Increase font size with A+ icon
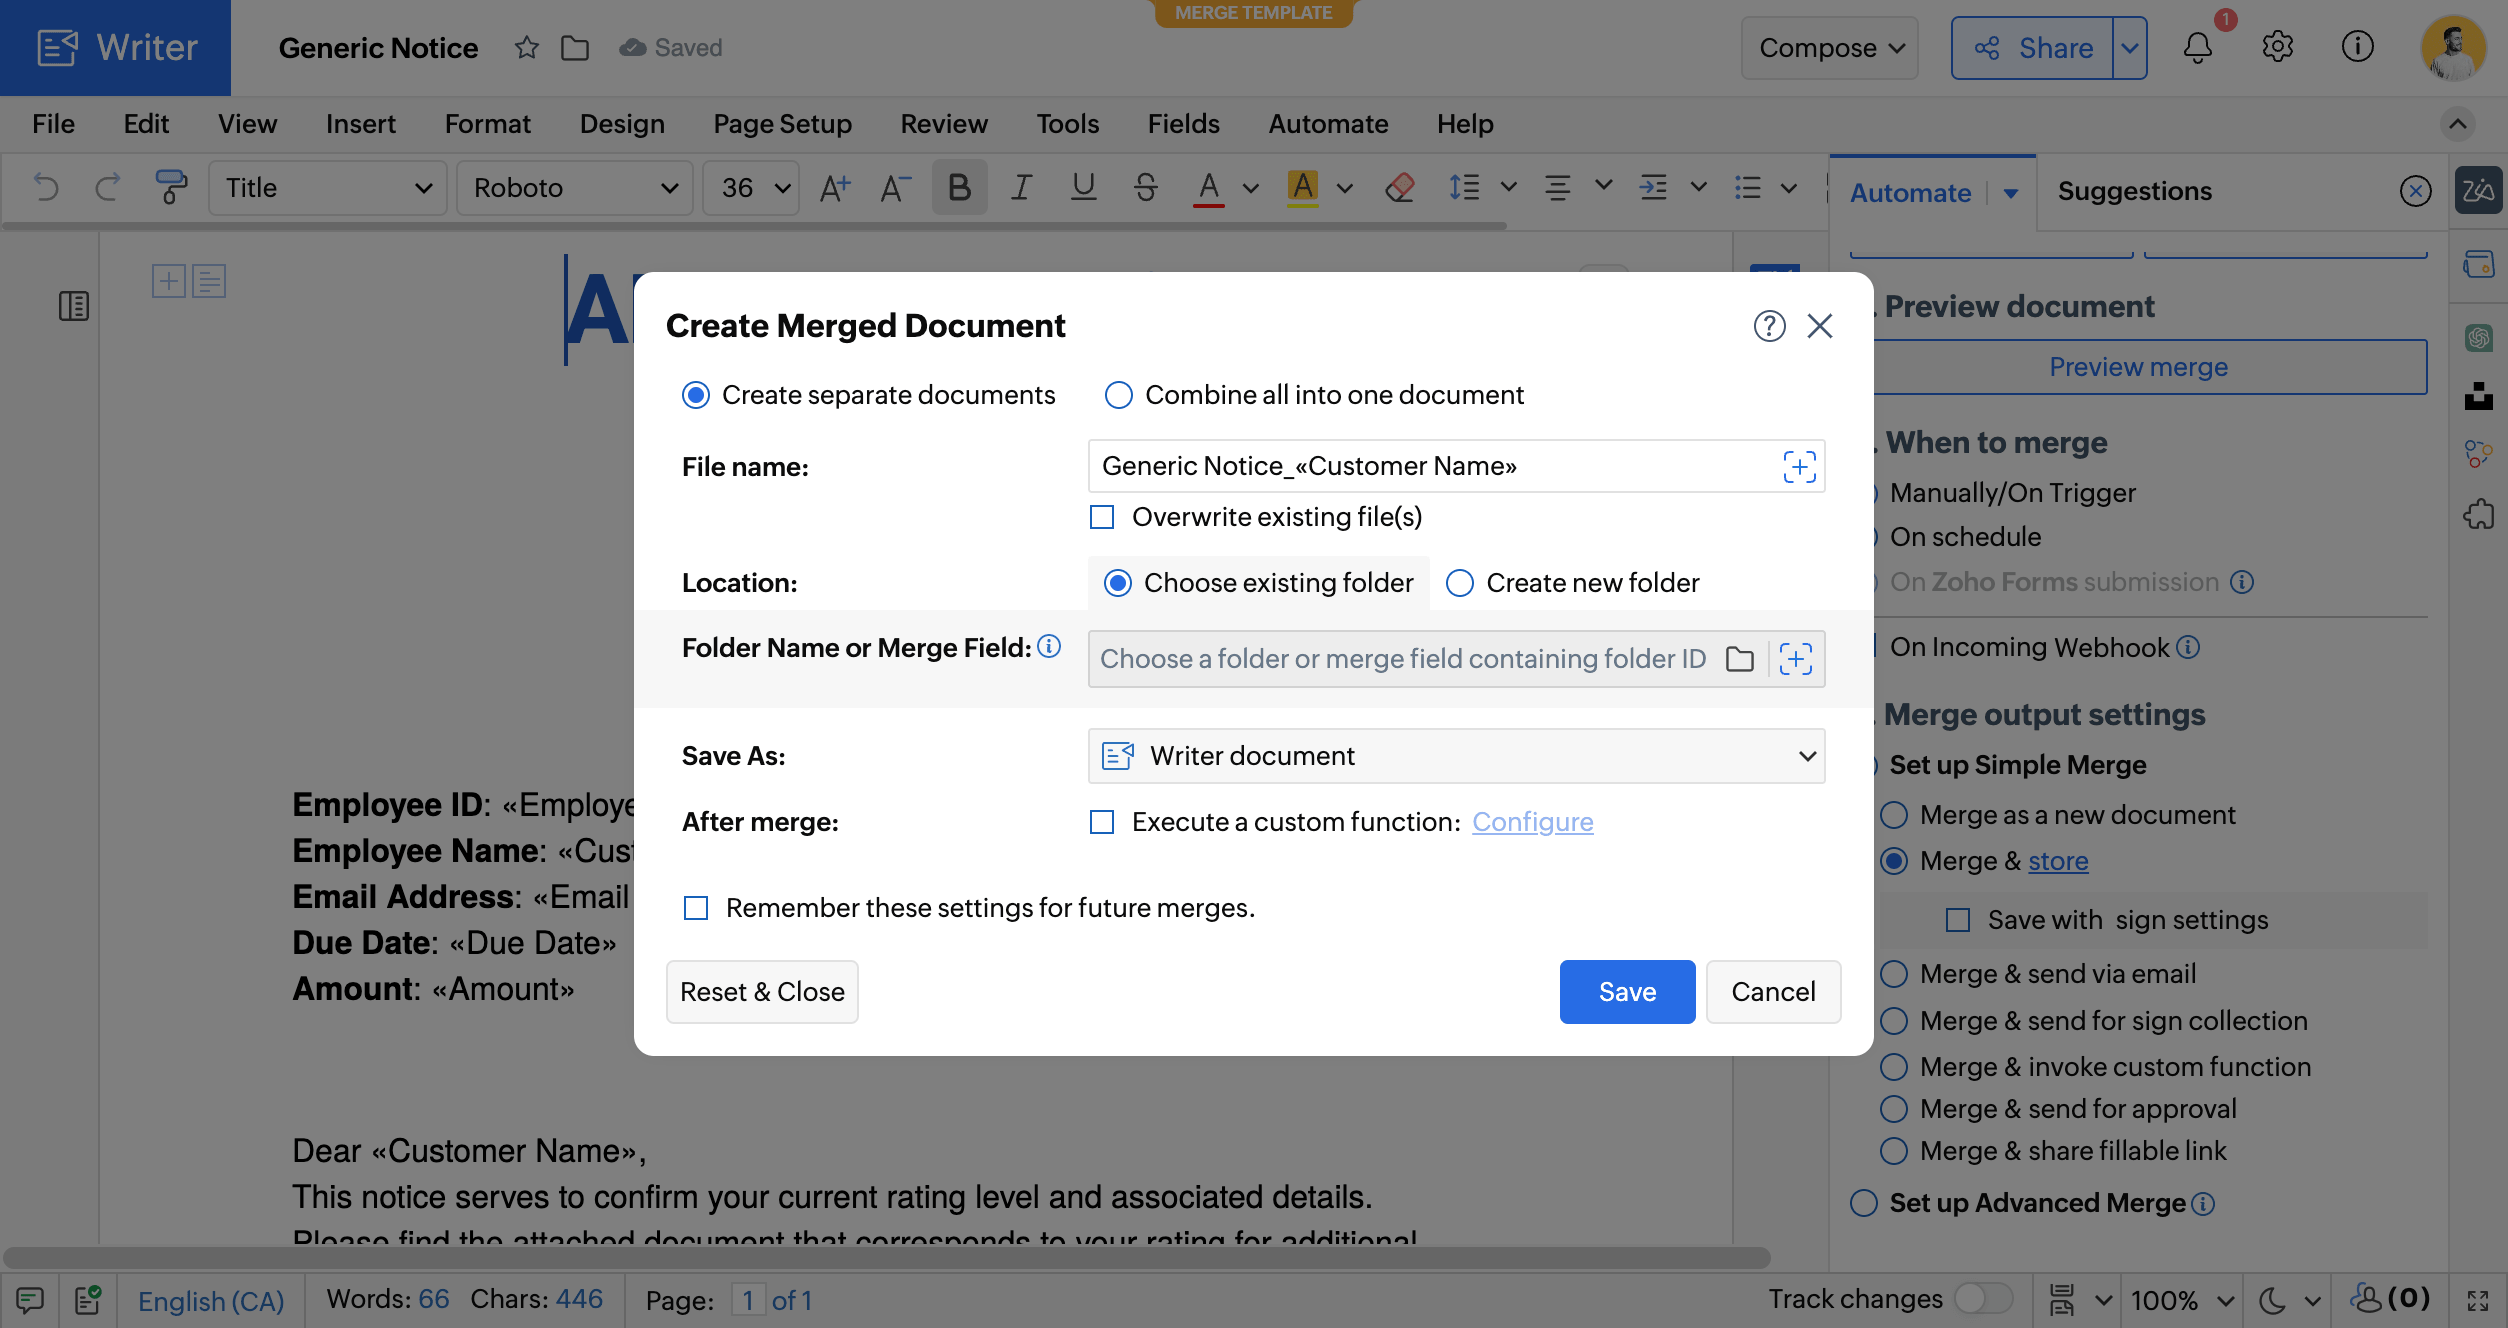This screenshot has height=1328, width=2508. 834,187
